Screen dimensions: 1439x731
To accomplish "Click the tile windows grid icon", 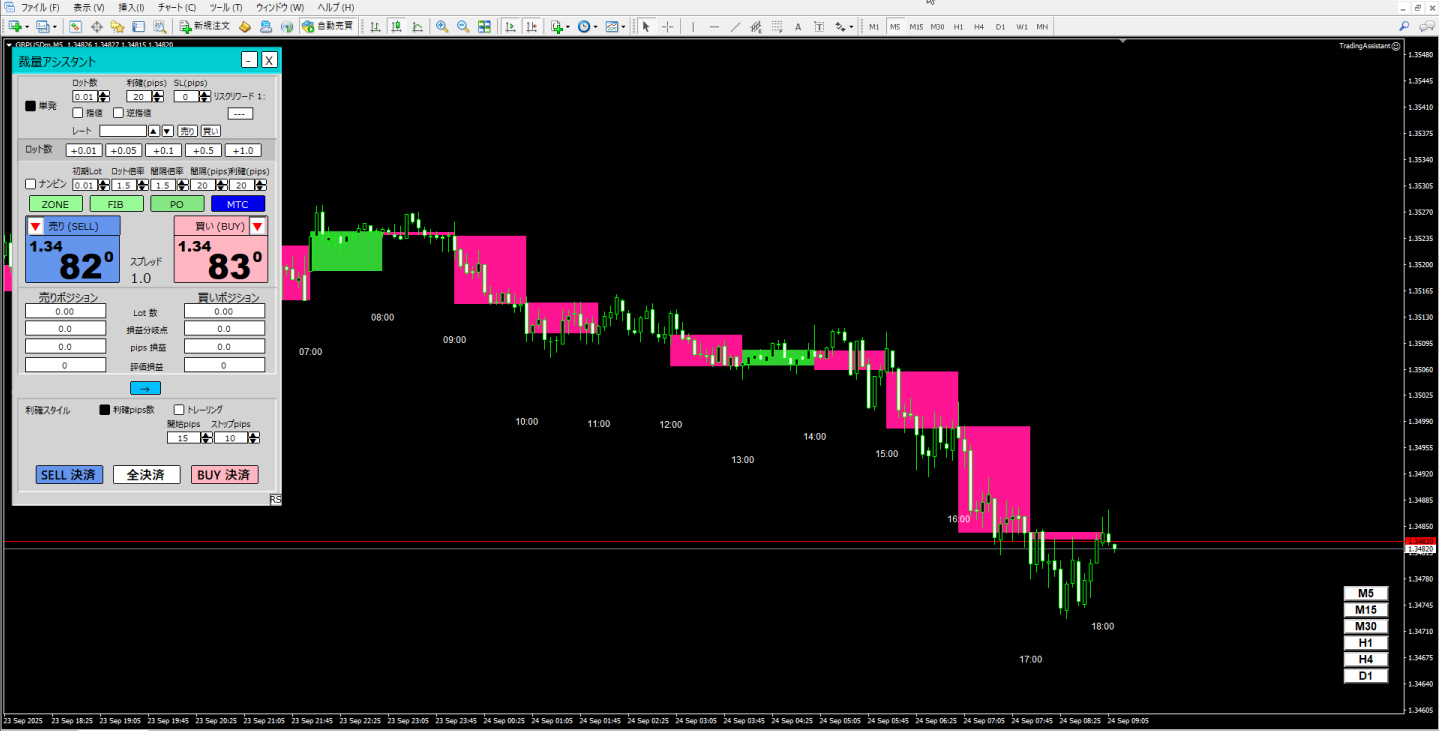I will pos(484,26).
